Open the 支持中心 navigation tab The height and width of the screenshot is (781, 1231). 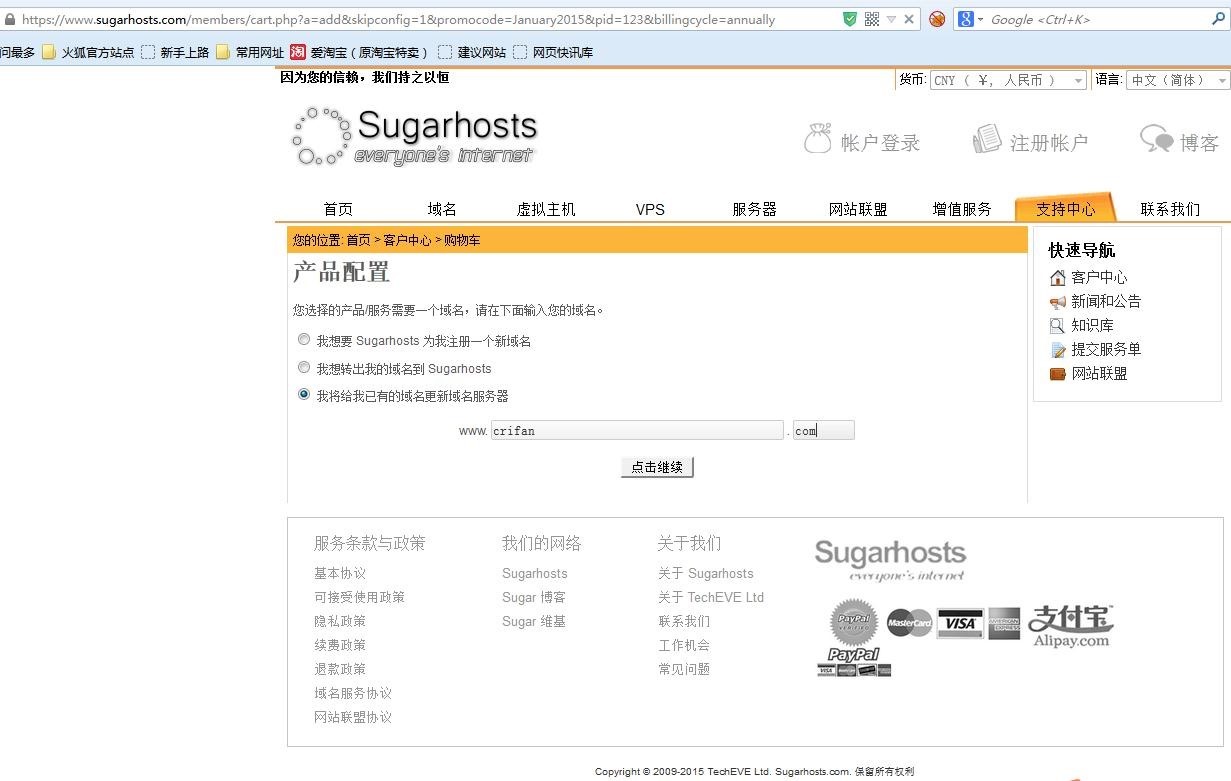coord(1065,208)
